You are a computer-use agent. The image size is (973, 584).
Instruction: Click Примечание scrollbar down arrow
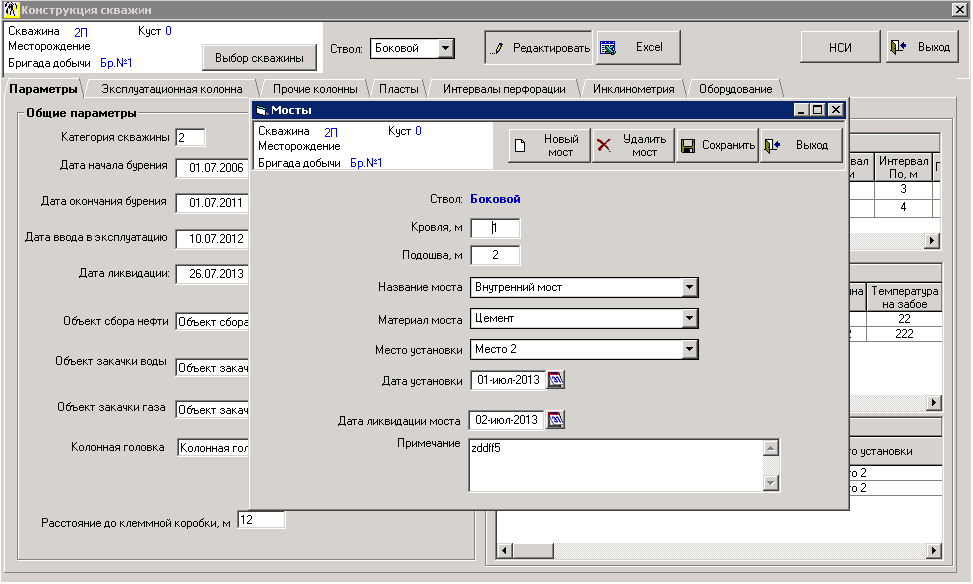click(x=770, y=483)
